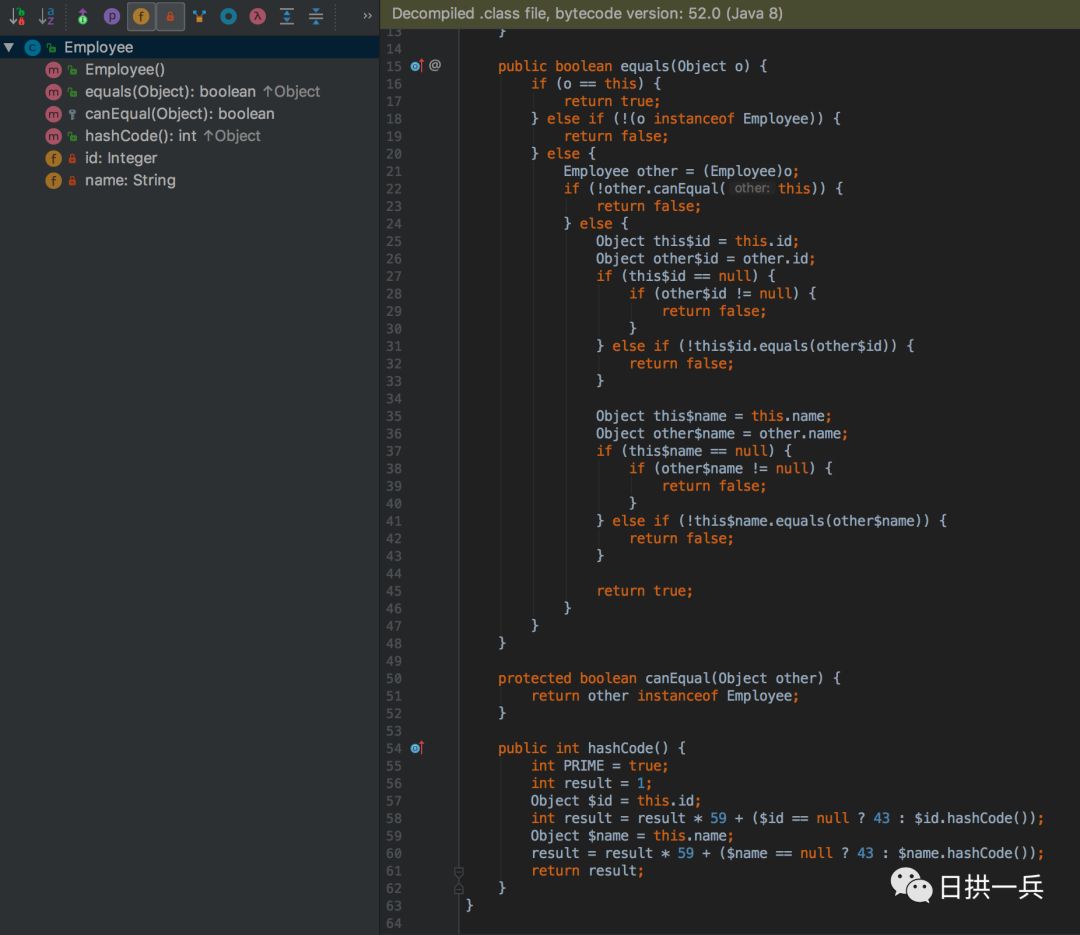Click the @ gutter icon at line 15
Viewport: 1080px width, 935px height.
point(435,65)
